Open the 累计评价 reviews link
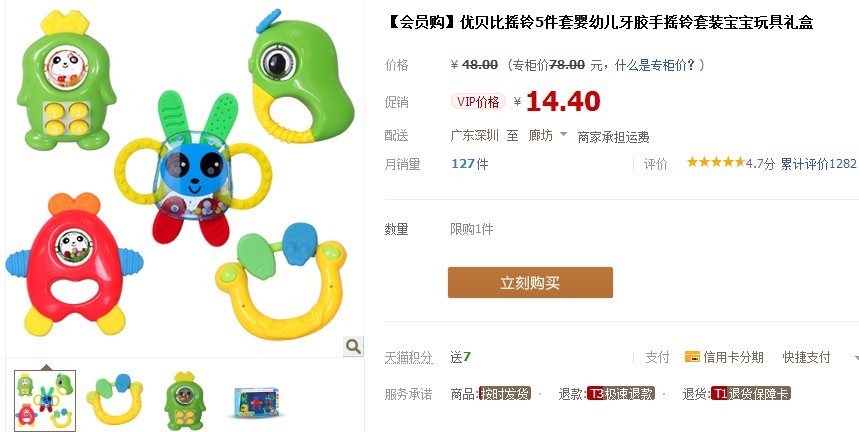Viewport: 859px width, 432px height. pos(818,163)
